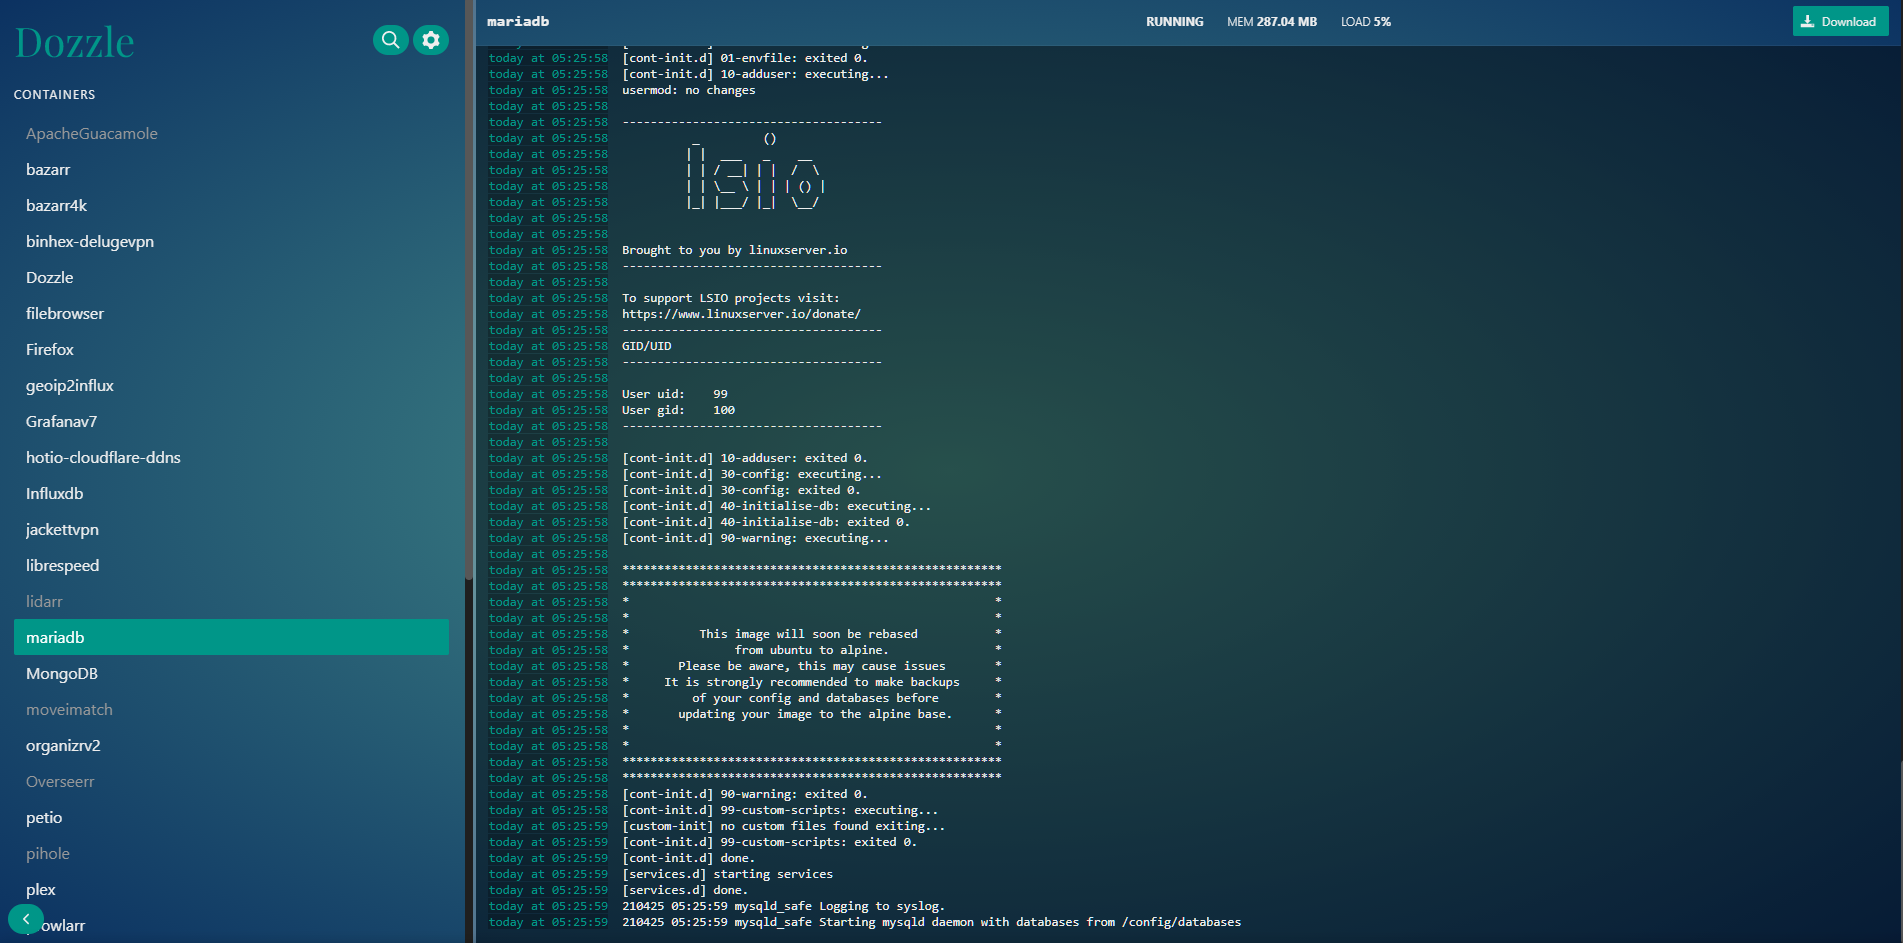Collapse sidebar with the left chevron button
1903x943 pixels.
[26, 918]
